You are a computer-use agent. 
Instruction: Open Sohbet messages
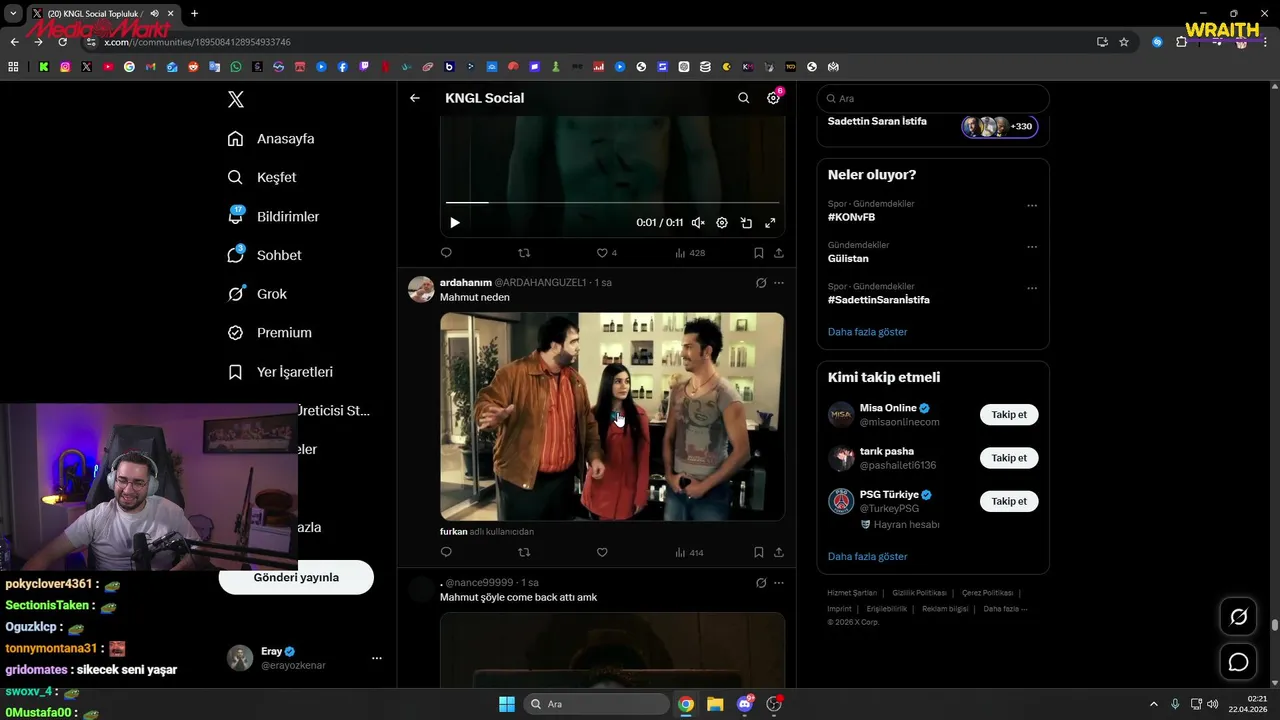tap(264, 255)
